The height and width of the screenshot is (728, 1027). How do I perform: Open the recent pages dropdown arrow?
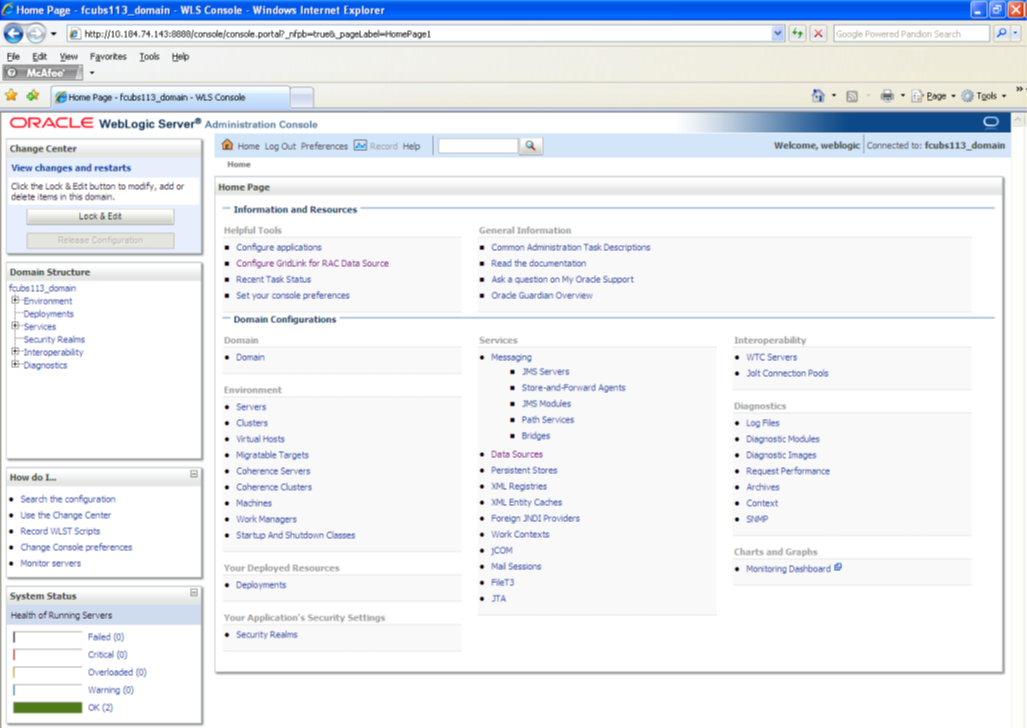54,33
